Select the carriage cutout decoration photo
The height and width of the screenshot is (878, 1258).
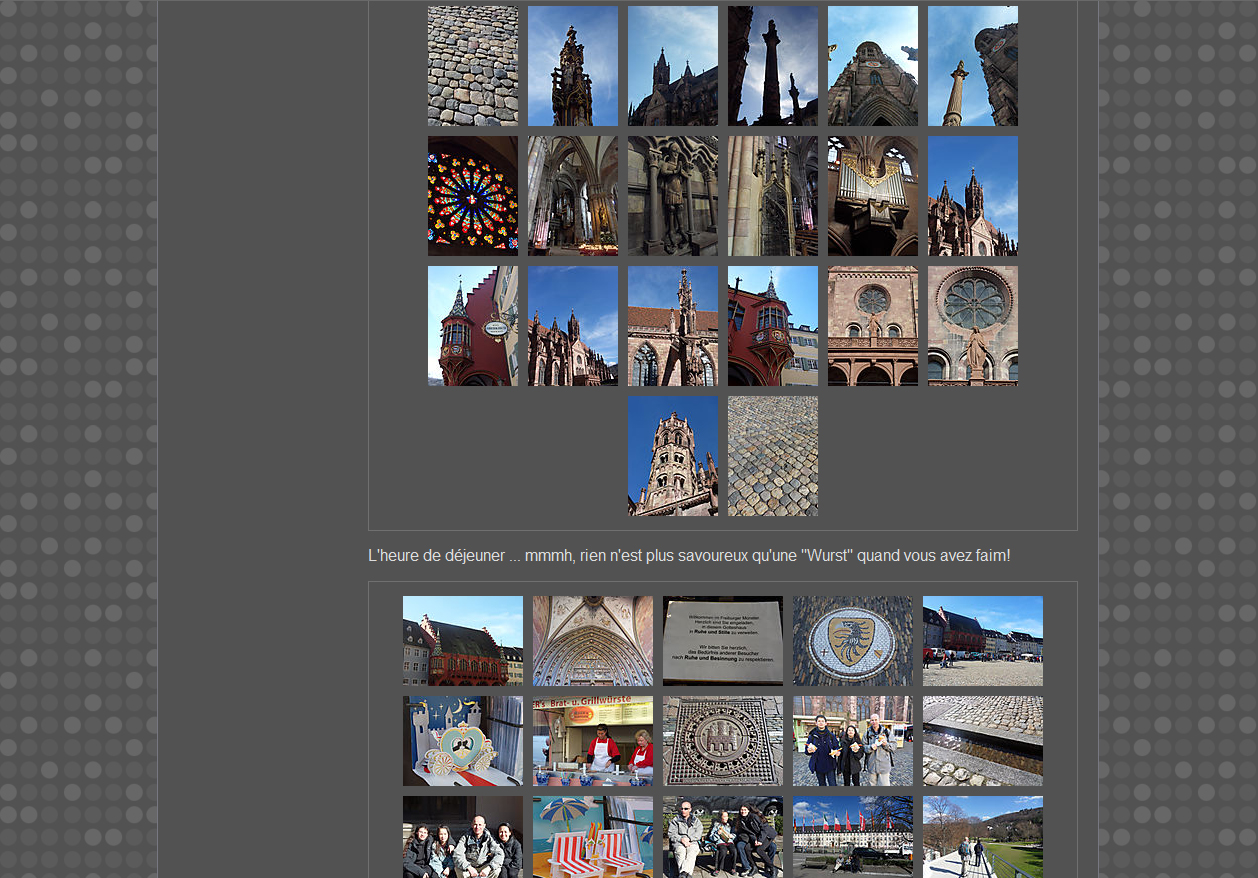462,741
